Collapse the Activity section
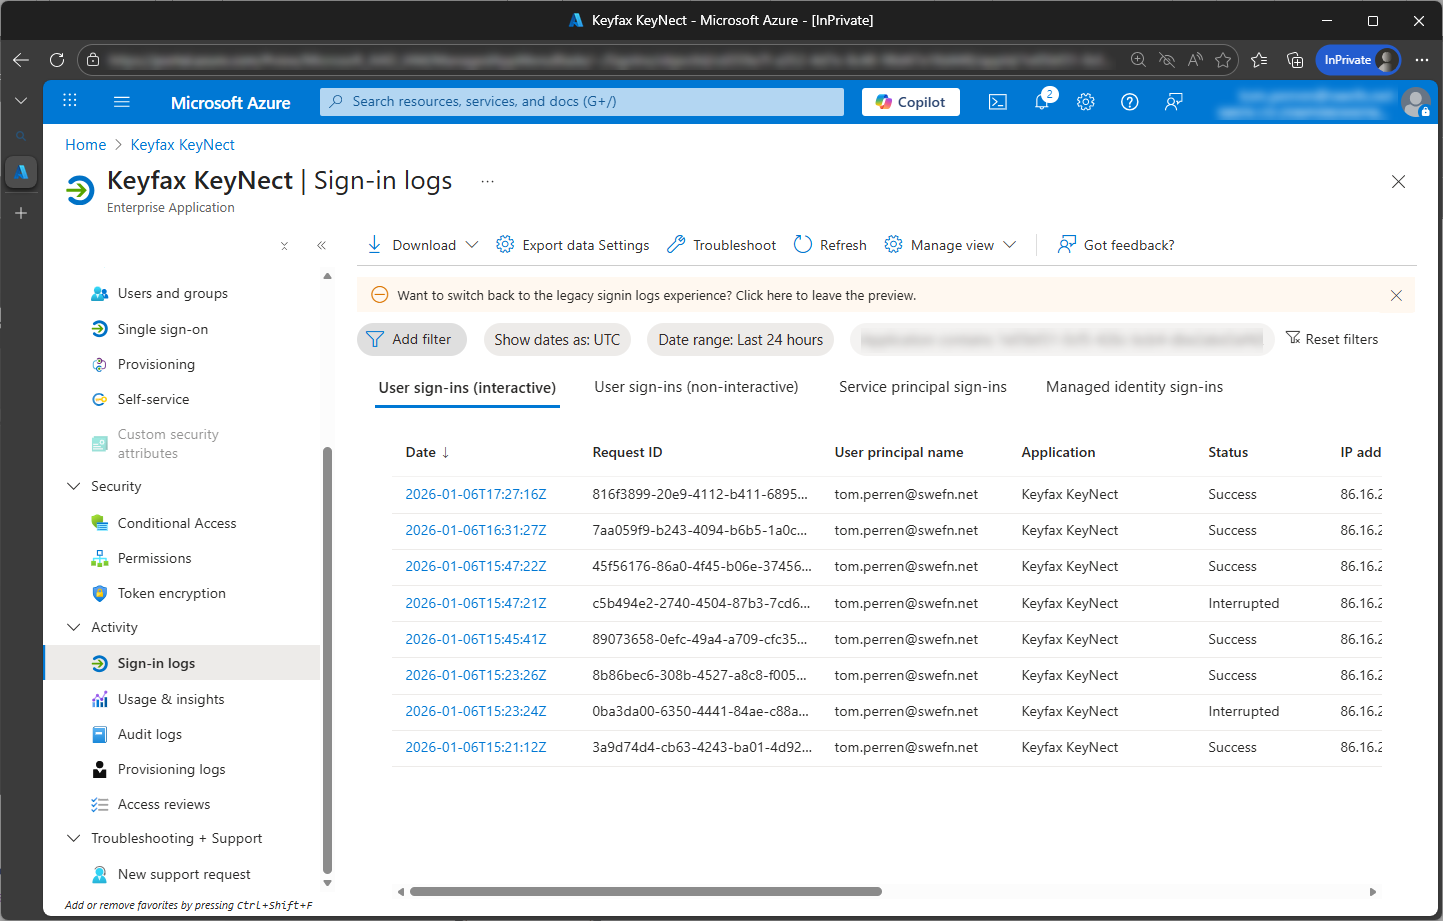 point(73,627)
